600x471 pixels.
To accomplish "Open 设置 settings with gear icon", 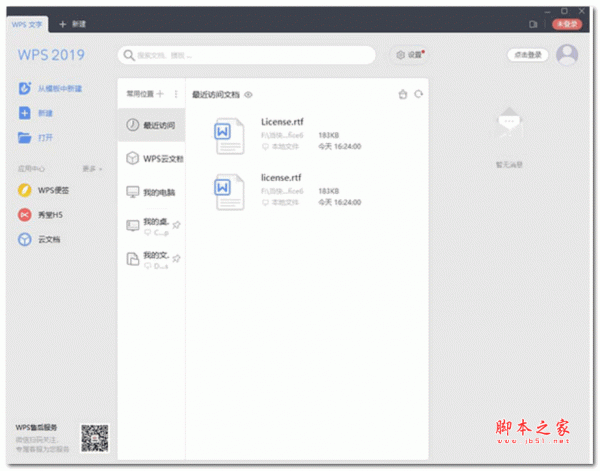I will [x=409, y=55].
